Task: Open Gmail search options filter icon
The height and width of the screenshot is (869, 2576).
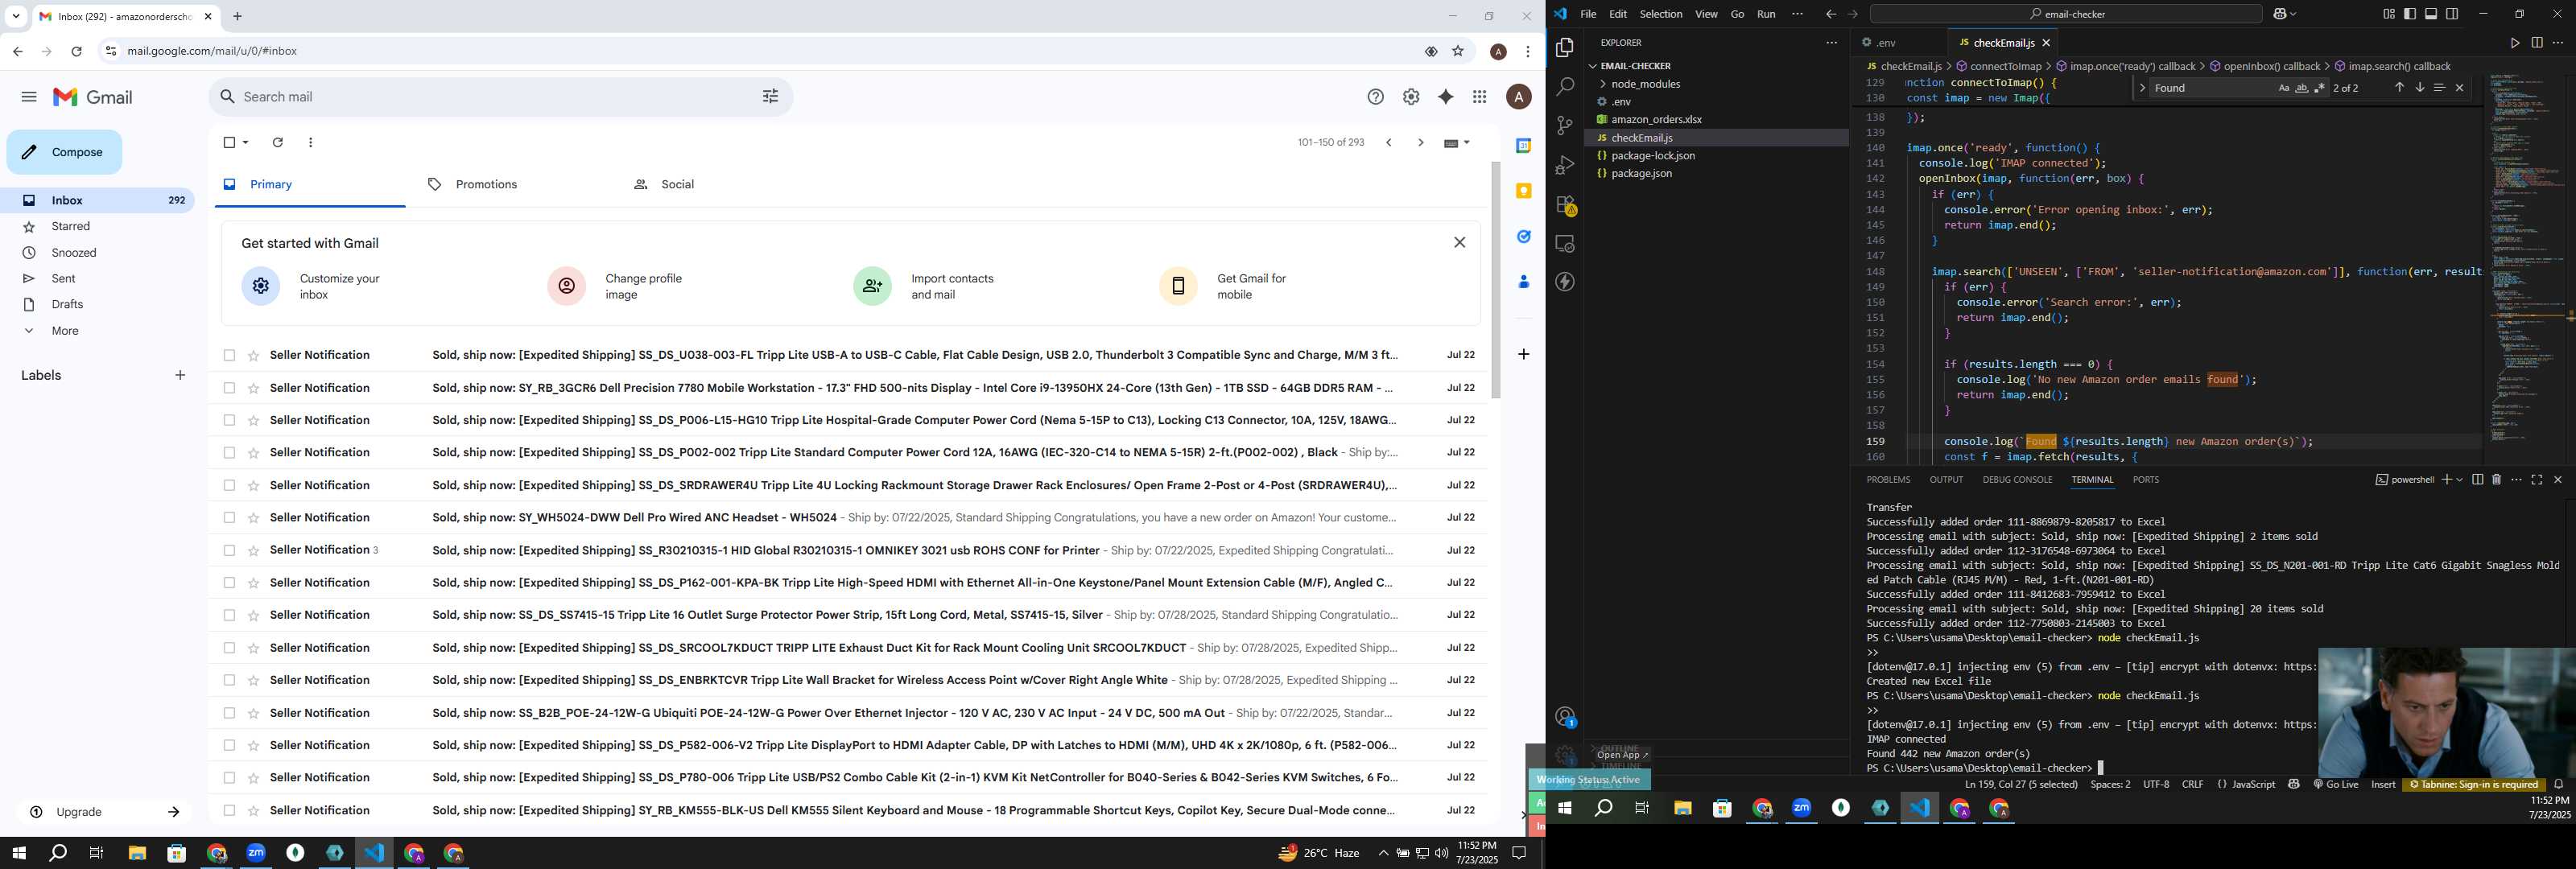Action: pos(770,97)
